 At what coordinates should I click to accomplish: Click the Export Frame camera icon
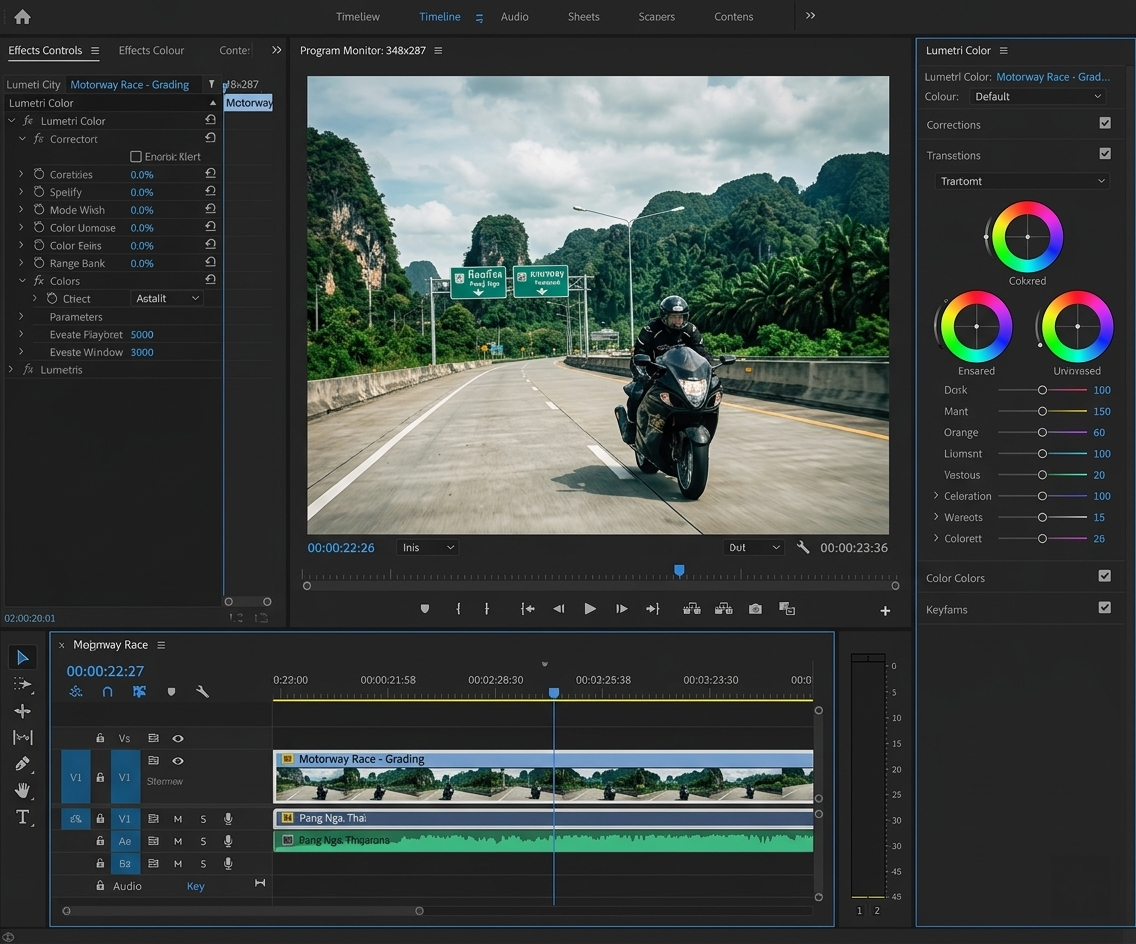[755, 609]
